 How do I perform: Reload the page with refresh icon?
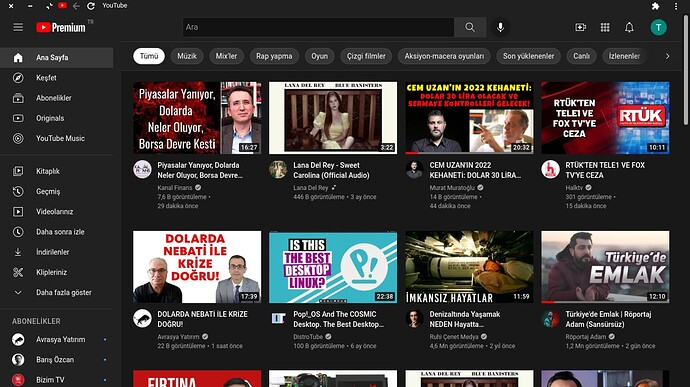91,6
